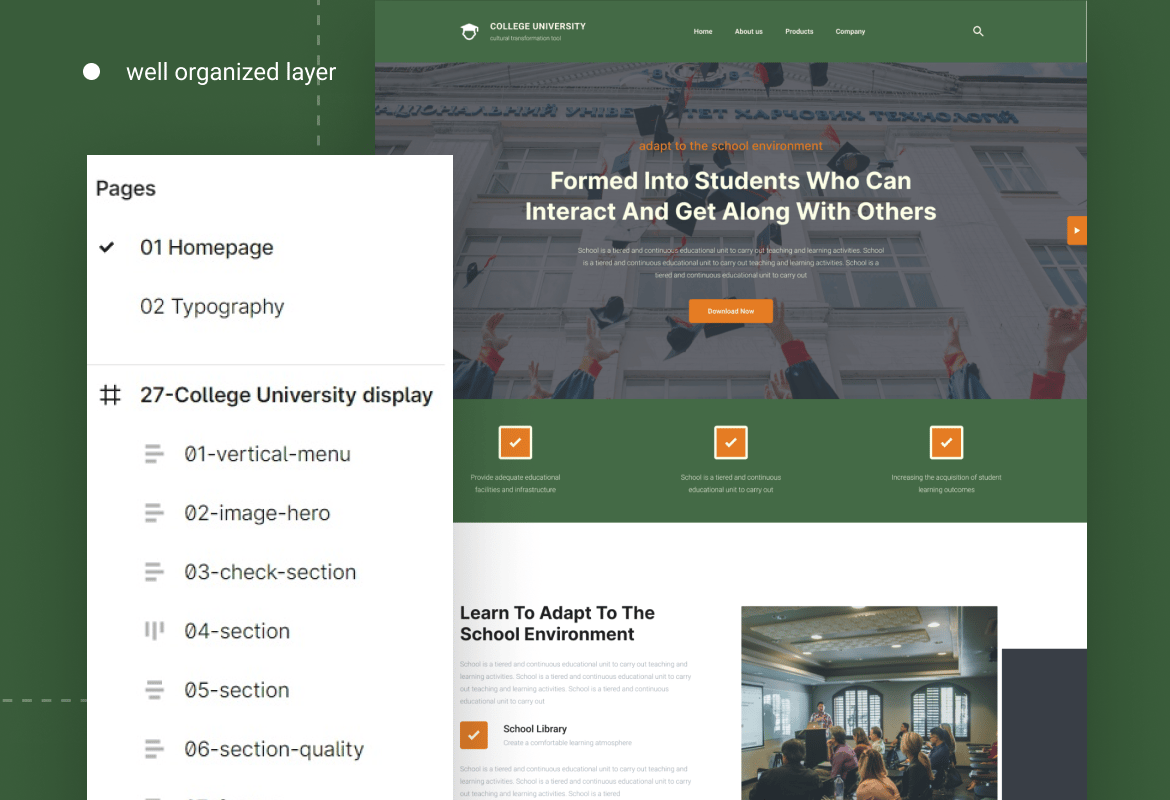Click the middle orange check box icon
This screenshot has width=1170, height=800.
click(731, 443)
